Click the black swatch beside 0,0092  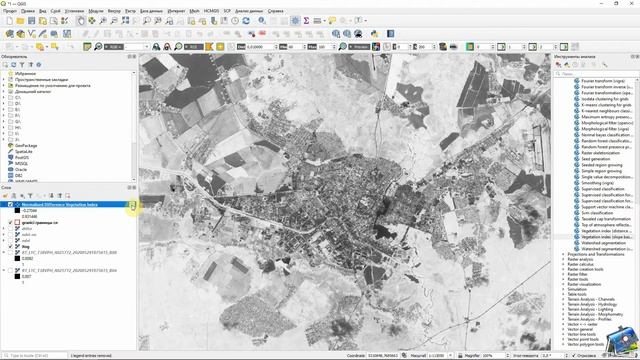coord(18,258)
